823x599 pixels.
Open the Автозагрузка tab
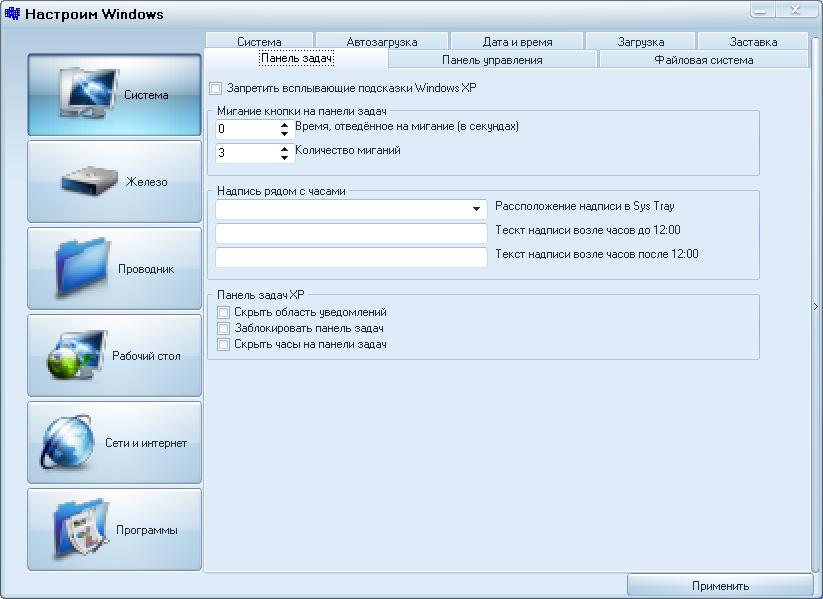tap(382, 41)
